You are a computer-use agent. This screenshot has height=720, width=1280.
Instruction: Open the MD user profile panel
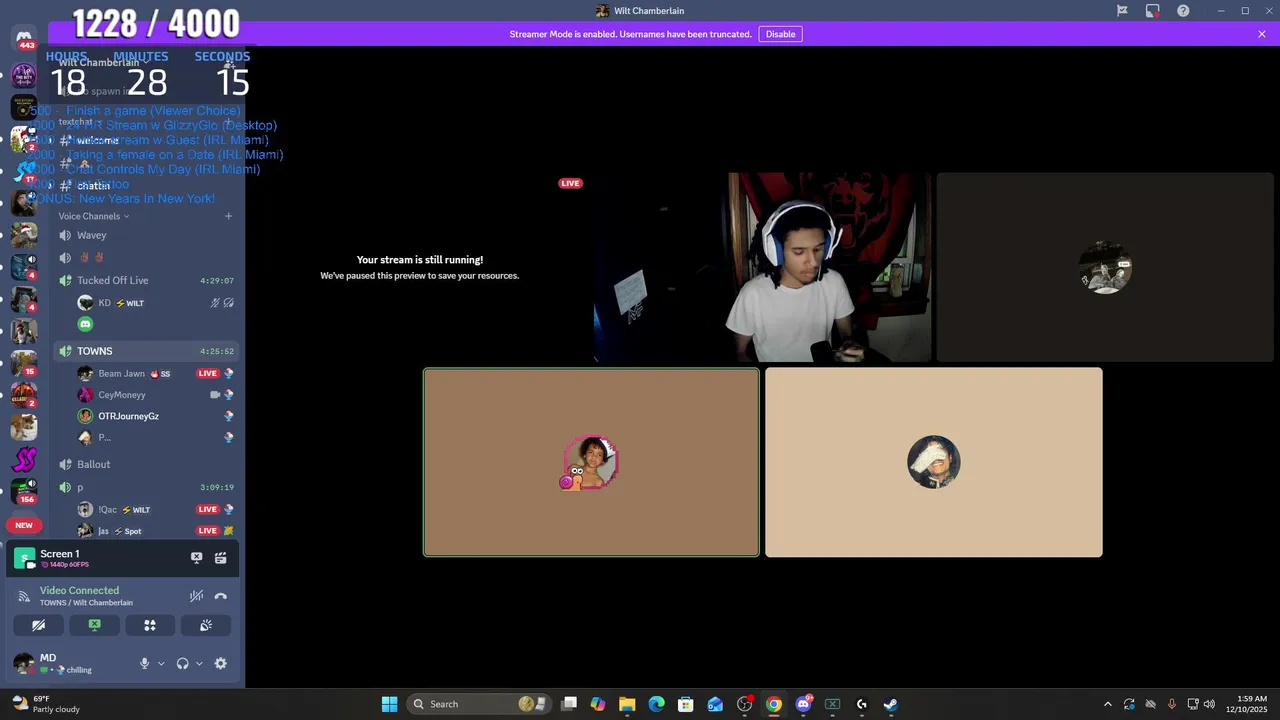(70, 663)
